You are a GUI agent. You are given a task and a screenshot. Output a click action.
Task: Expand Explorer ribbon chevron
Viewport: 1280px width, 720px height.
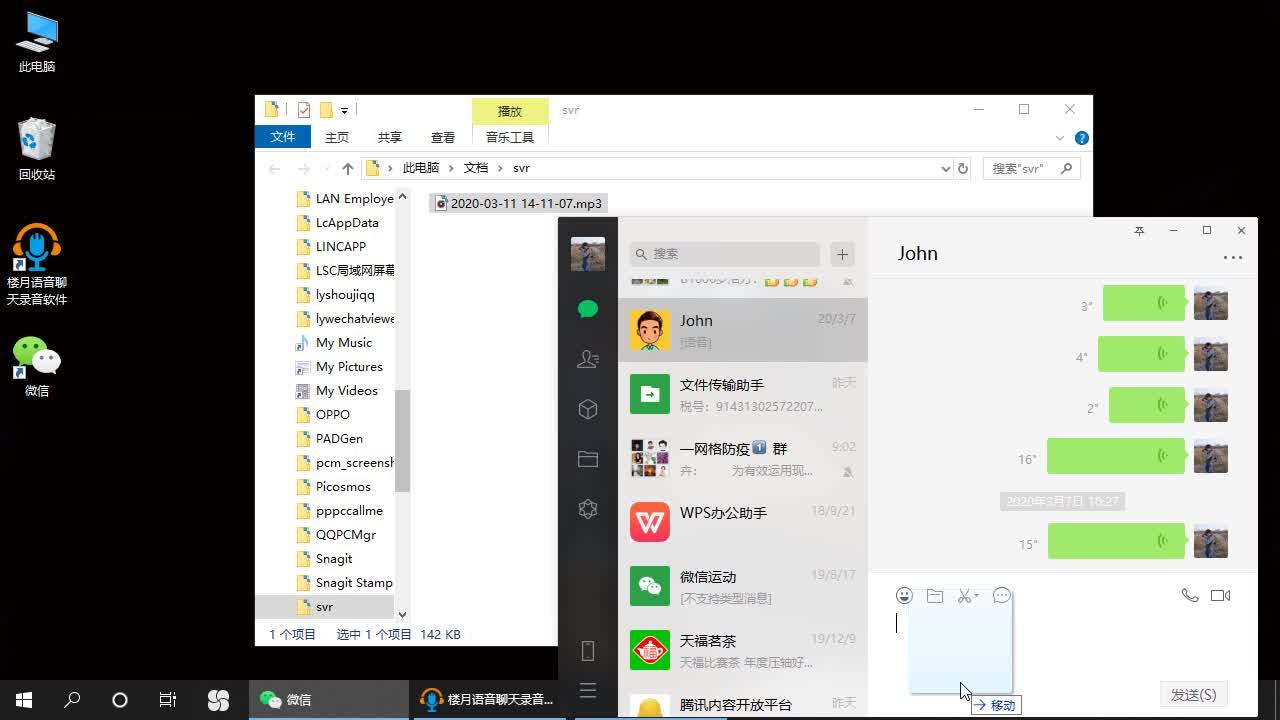[x=1060, y=138]
